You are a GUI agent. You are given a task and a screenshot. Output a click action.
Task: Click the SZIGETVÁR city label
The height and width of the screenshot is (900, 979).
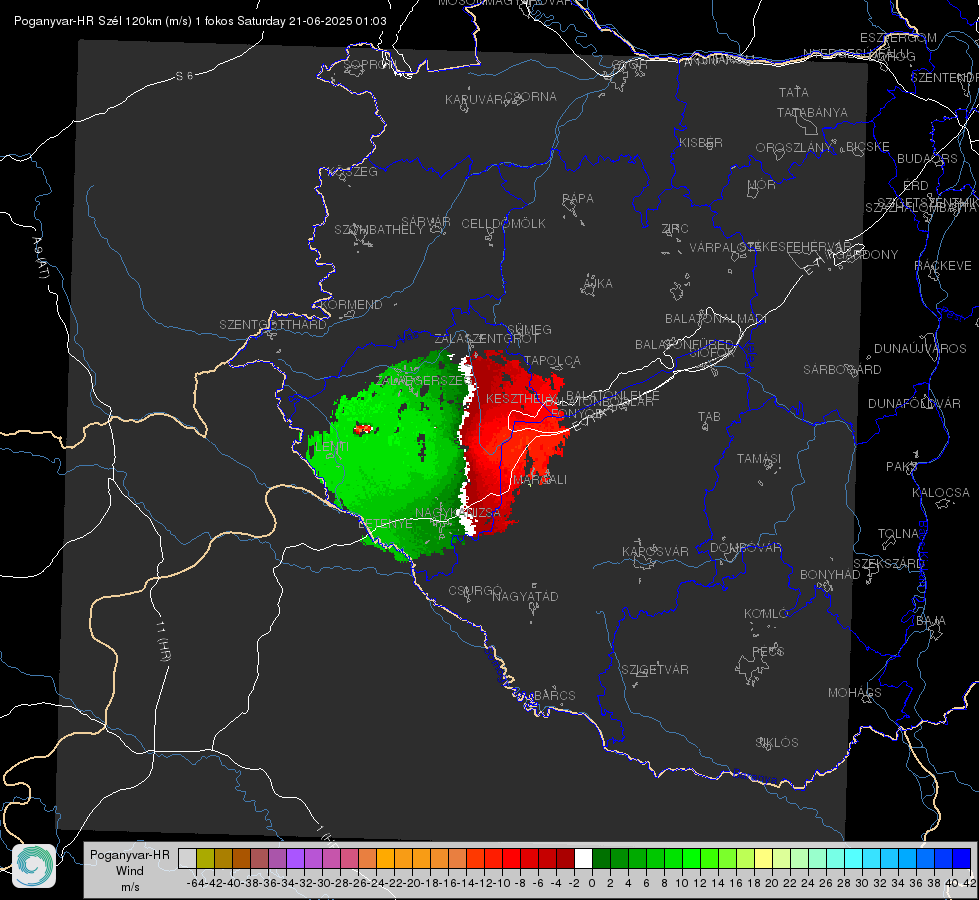click(x=655, y=670)
